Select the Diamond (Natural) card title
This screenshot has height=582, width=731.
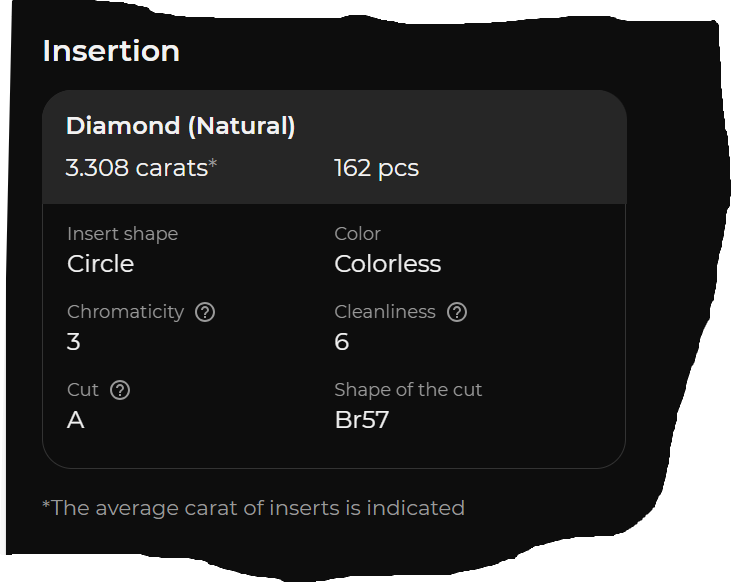pyautogui.click(x=180, y=126)
